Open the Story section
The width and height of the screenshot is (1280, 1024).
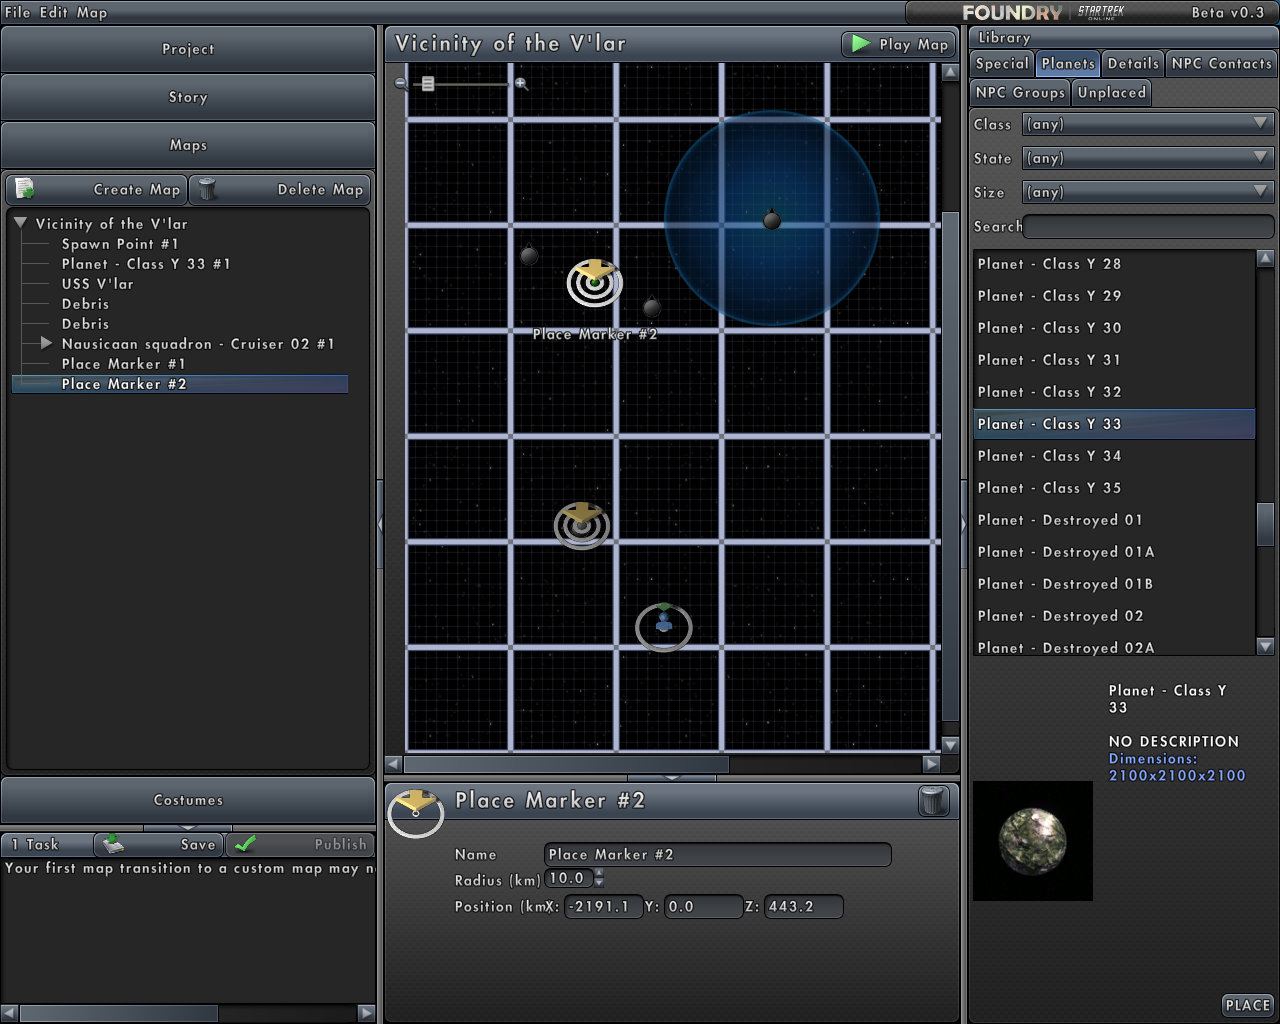click(188, 97)
